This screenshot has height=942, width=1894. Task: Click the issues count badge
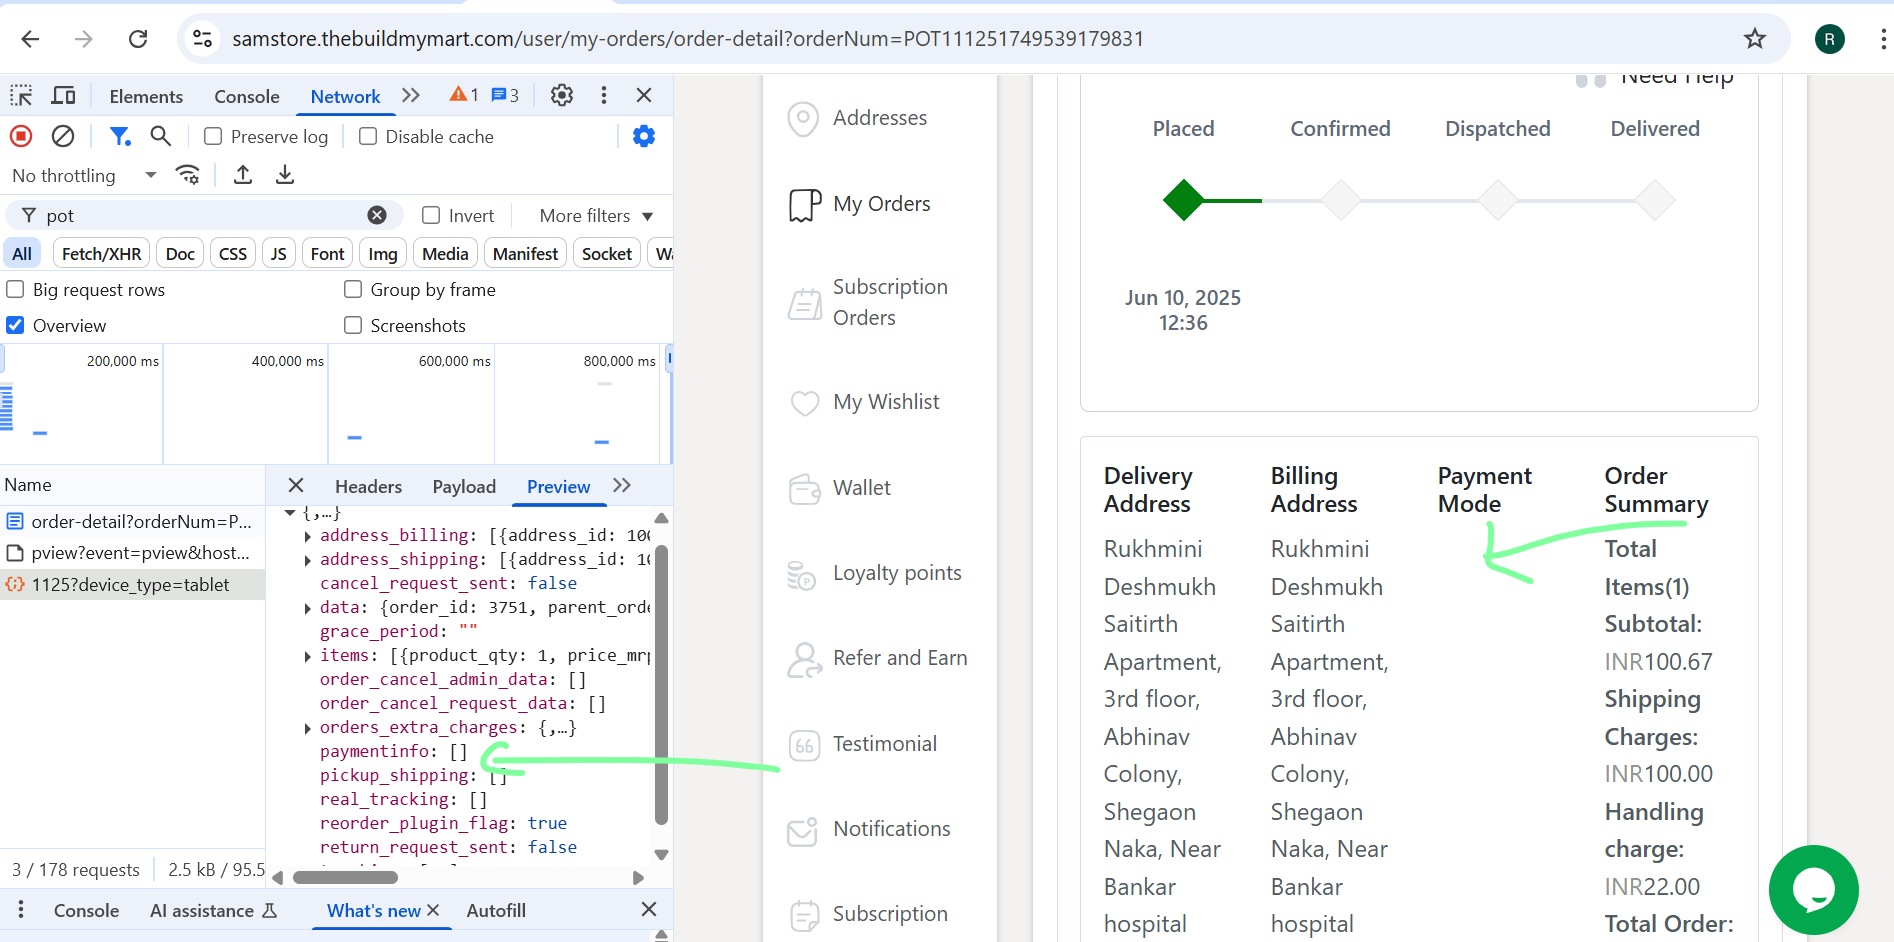[x=505, y=95]
